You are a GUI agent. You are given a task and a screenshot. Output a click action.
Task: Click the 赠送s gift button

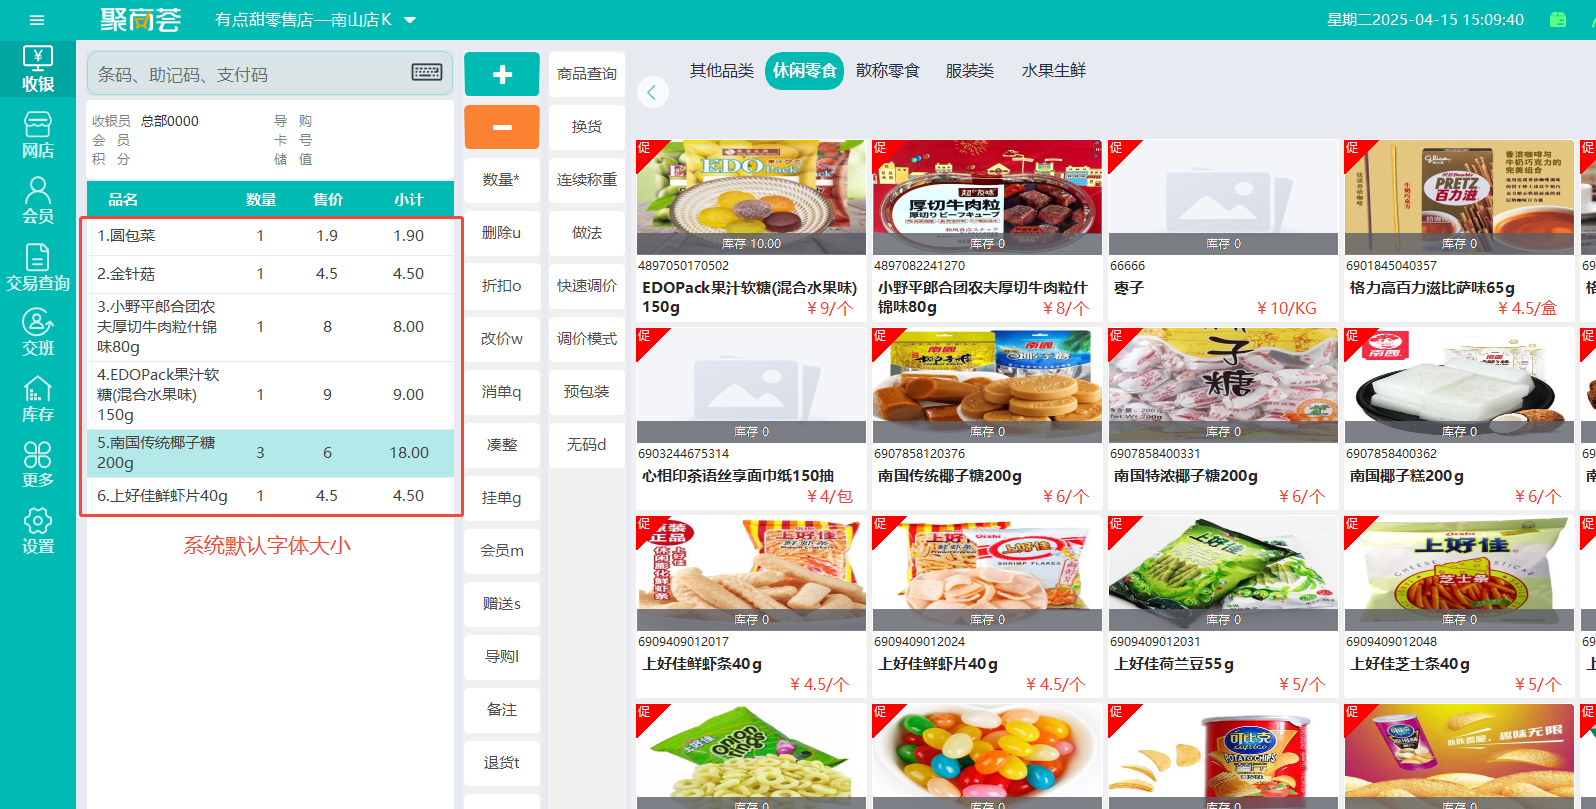click(x=502, y=604)
